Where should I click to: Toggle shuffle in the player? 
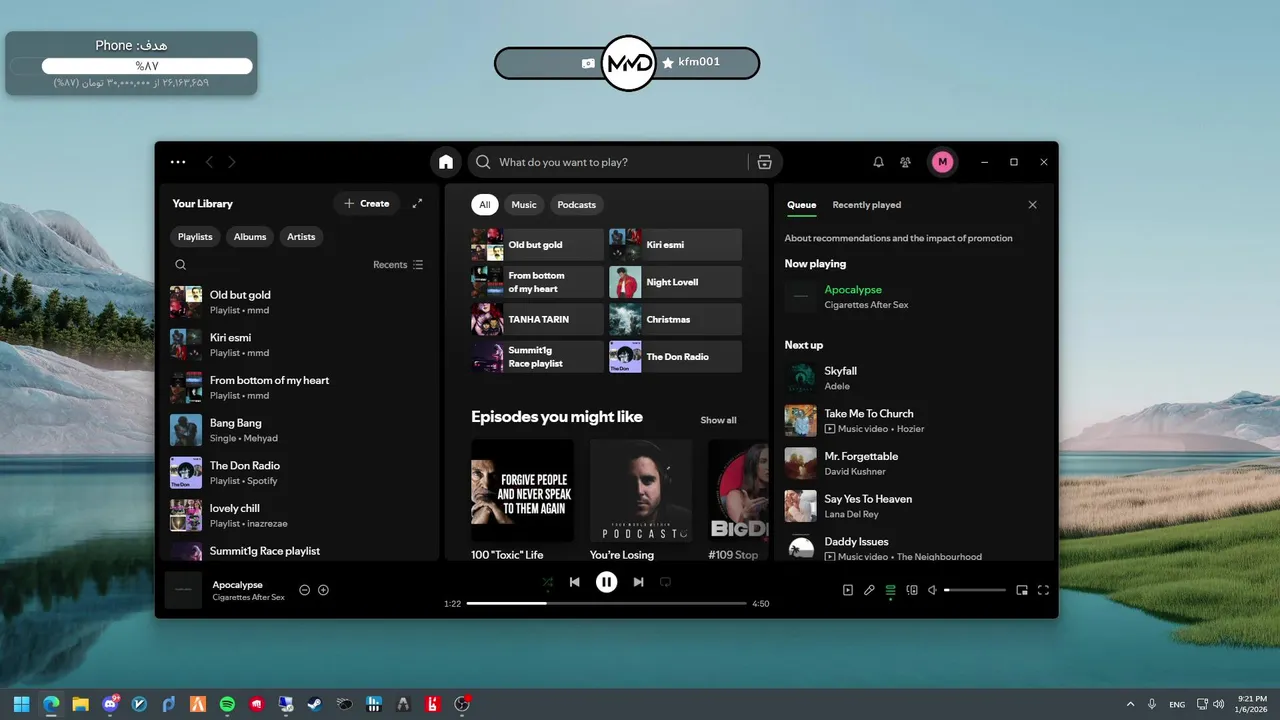547,582
